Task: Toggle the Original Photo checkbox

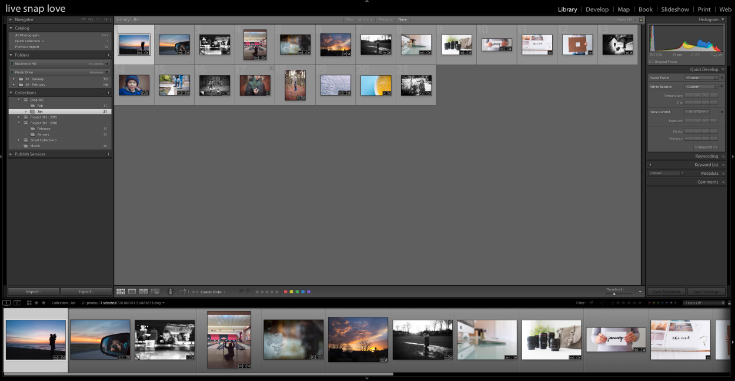Action: [651, 62]
